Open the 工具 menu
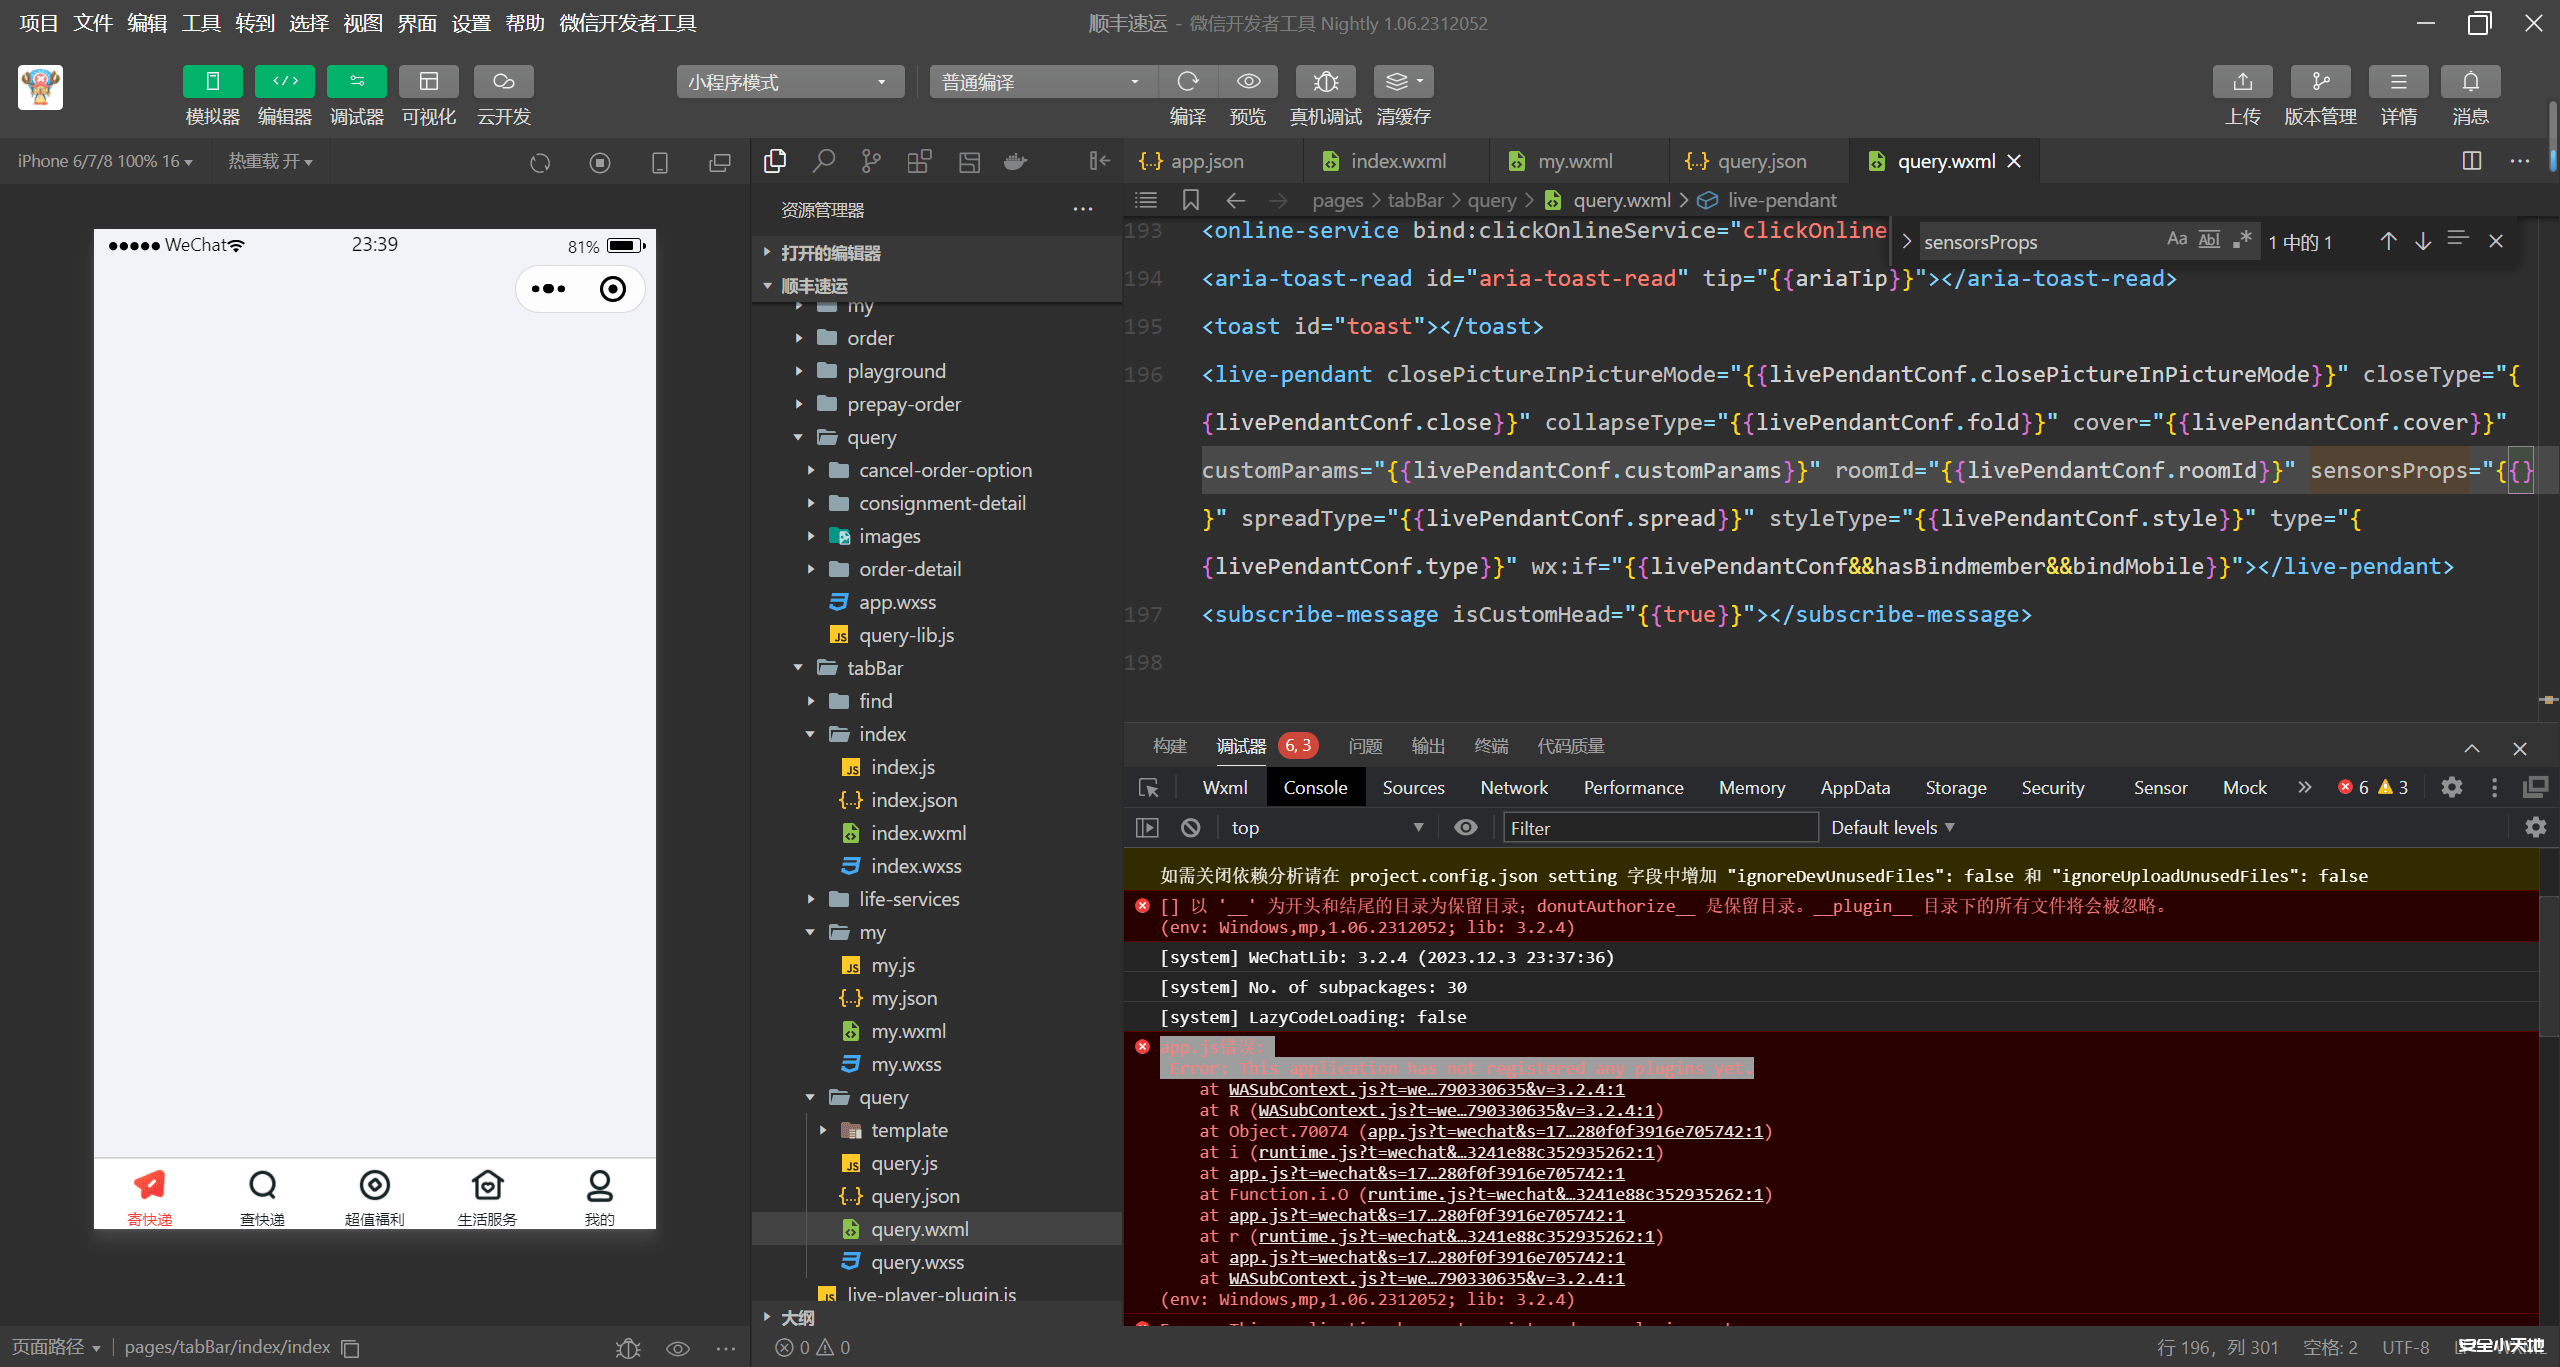The width and height of the screenshot is (2560, 1367). pos(200,23)
